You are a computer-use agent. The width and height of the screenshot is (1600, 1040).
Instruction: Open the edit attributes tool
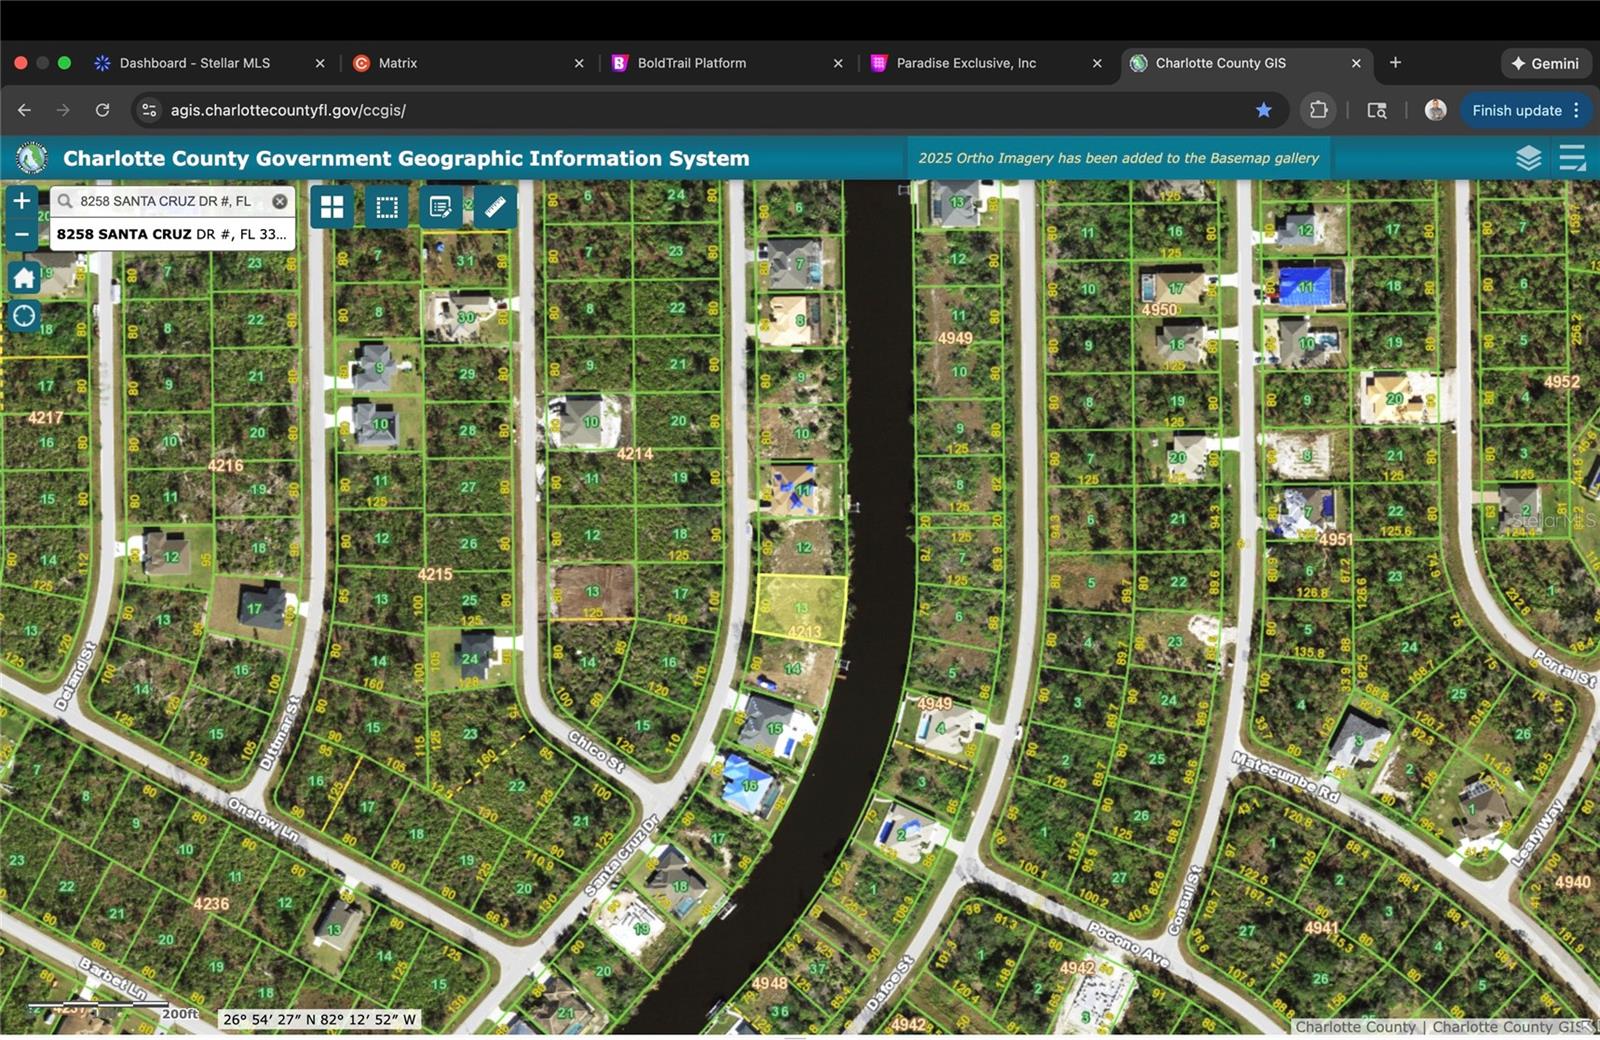click(x=441, y=207)
